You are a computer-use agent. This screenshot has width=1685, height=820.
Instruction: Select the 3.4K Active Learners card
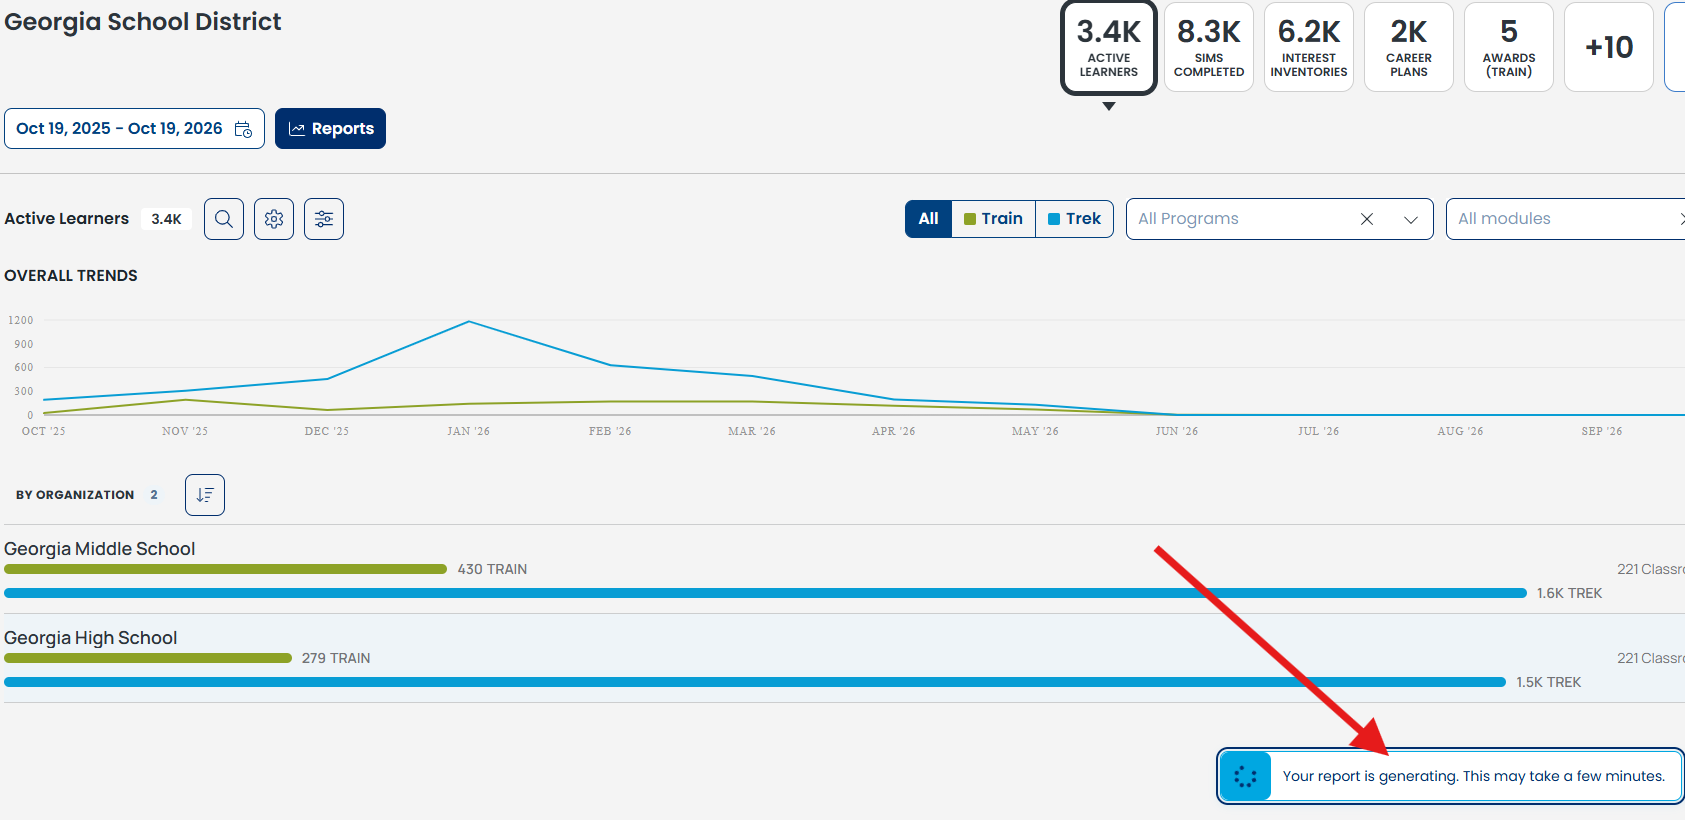pyautogui.click(x=1109, y=47)
